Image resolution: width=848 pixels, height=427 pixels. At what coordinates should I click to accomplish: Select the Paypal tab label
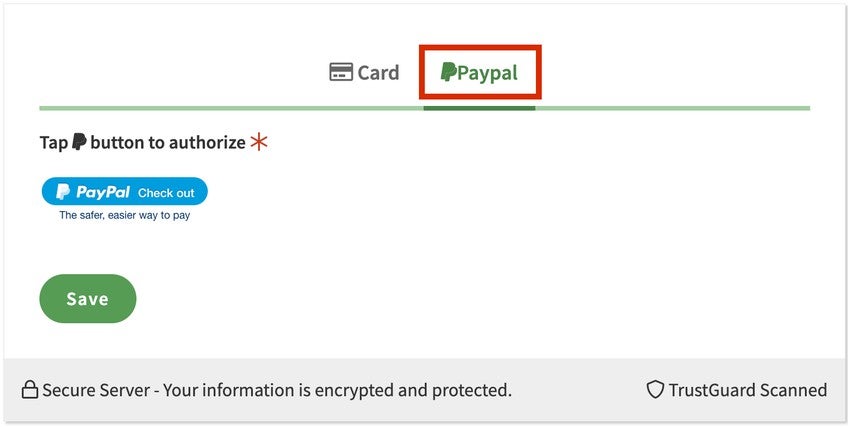(x=487, y=73)
